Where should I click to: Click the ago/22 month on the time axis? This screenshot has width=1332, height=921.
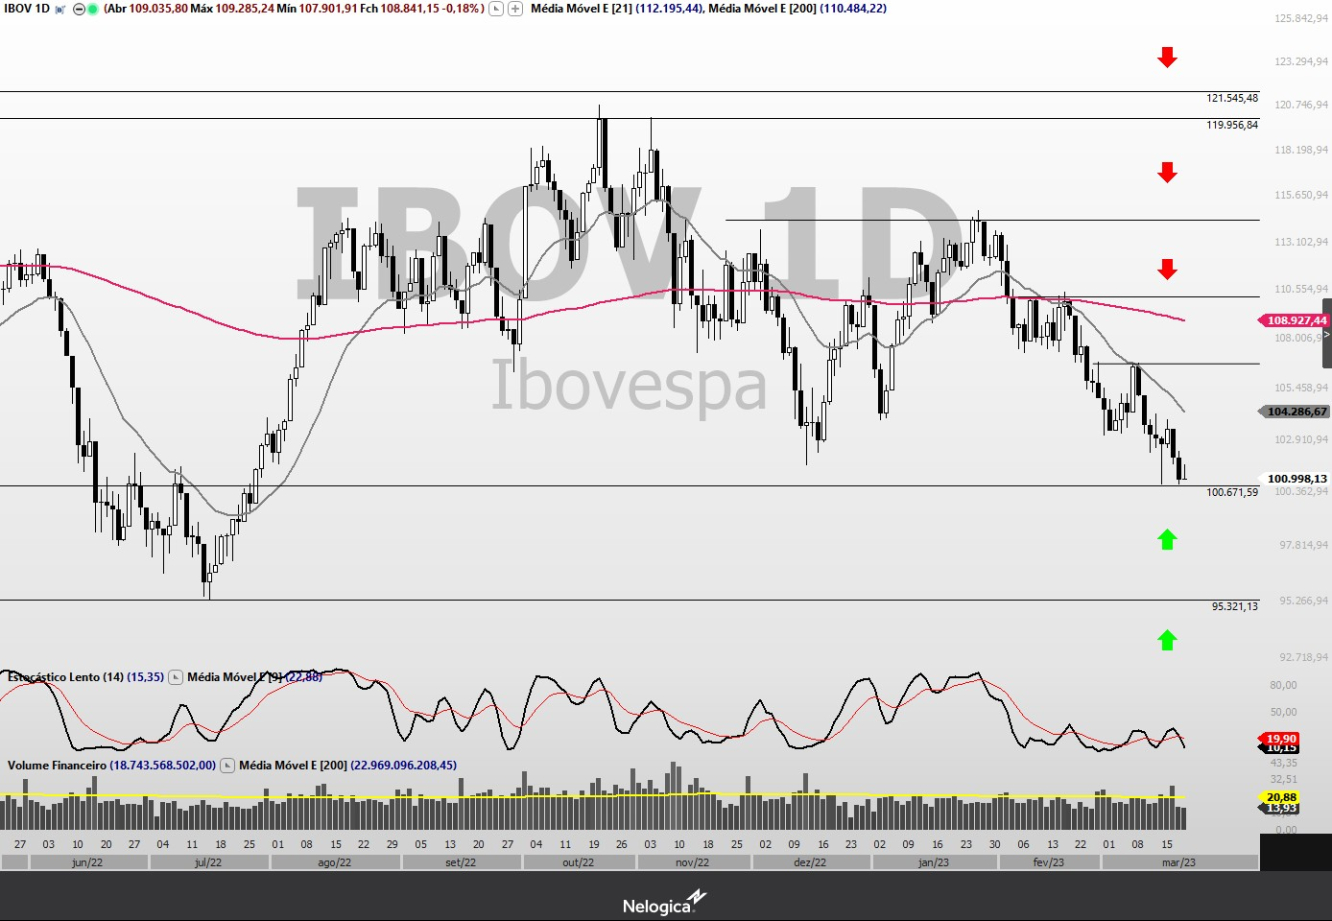point(334,862)
